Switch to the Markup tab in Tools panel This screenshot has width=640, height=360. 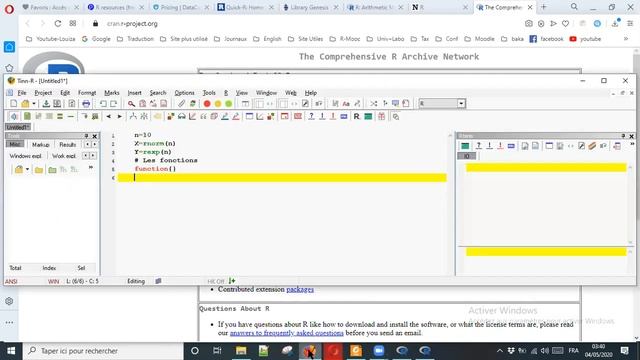tap(40, 144)
